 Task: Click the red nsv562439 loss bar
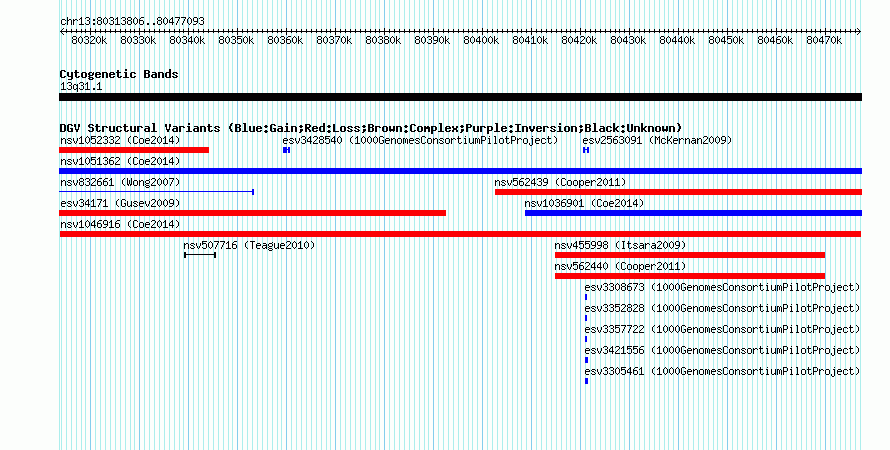point(678,192)
